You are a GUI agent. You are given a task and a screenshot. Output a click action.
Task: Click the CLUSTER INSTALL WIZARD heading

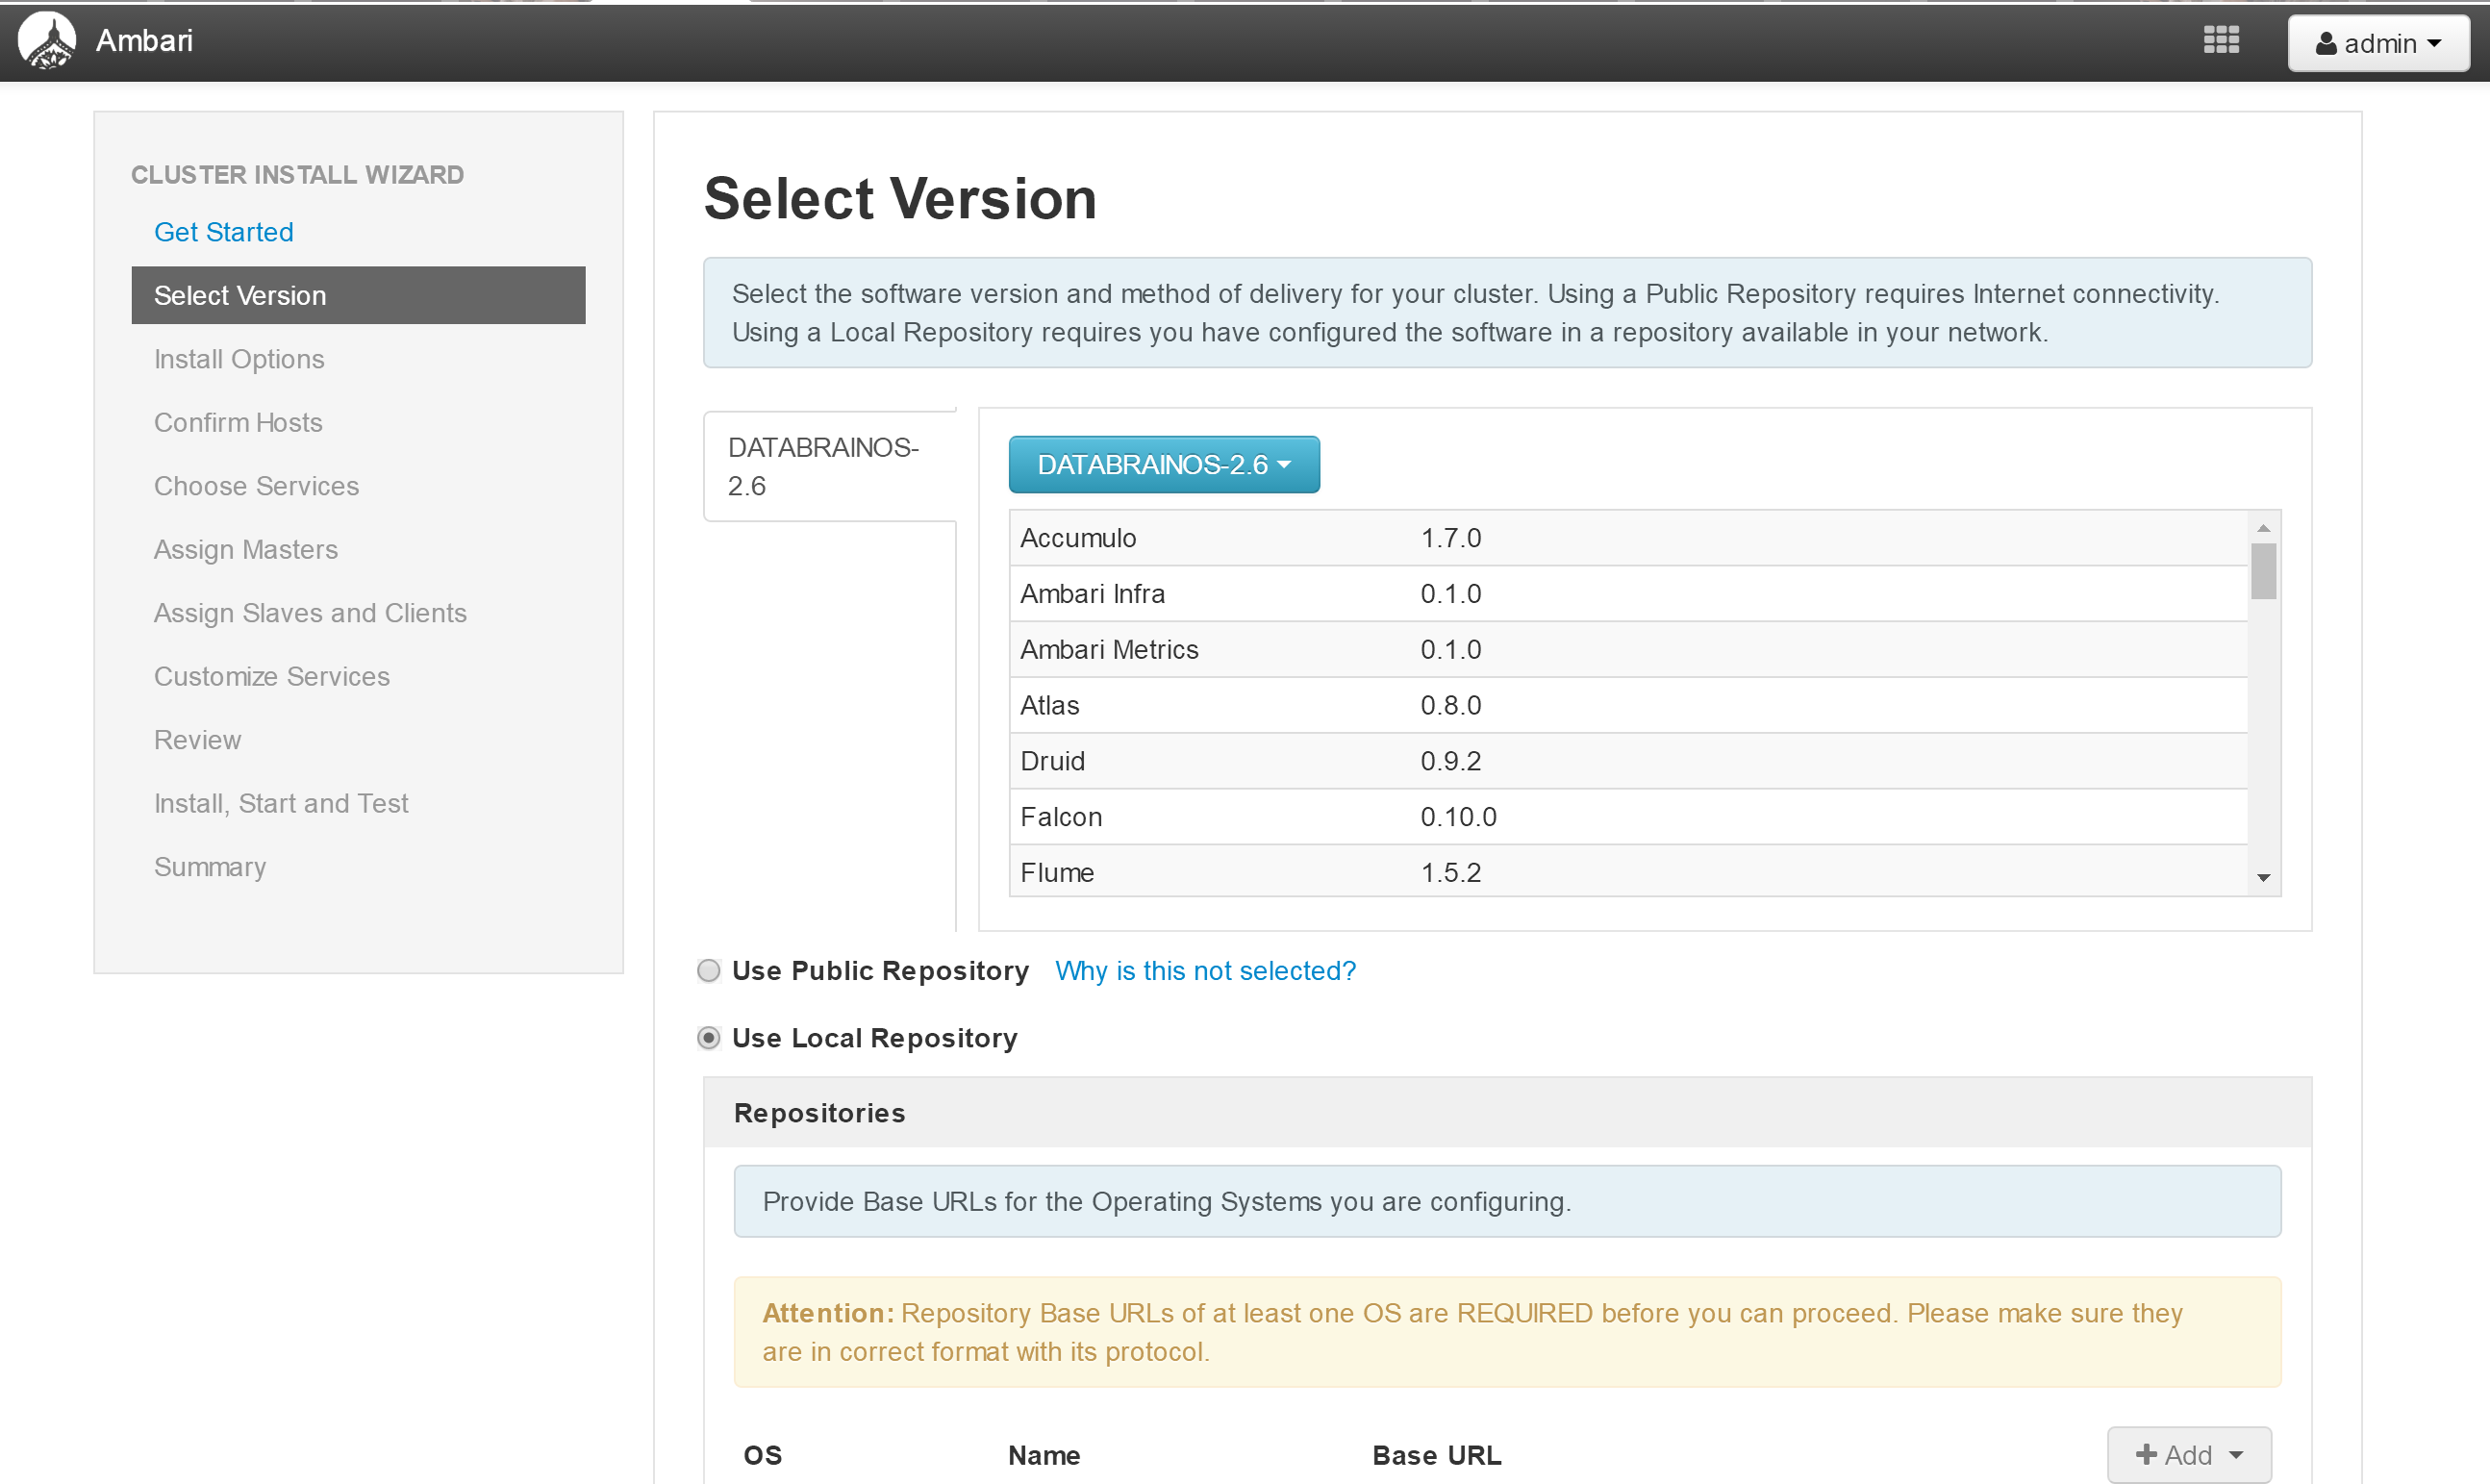point(298,175)
